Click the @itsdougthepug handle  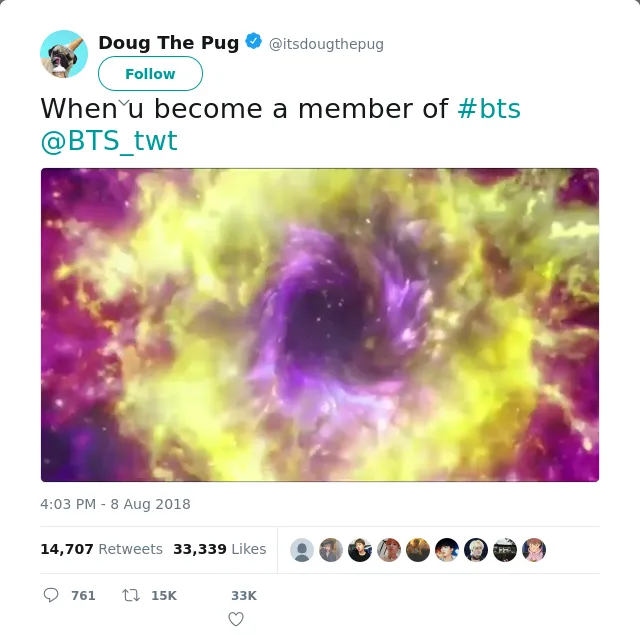[326, 44]
